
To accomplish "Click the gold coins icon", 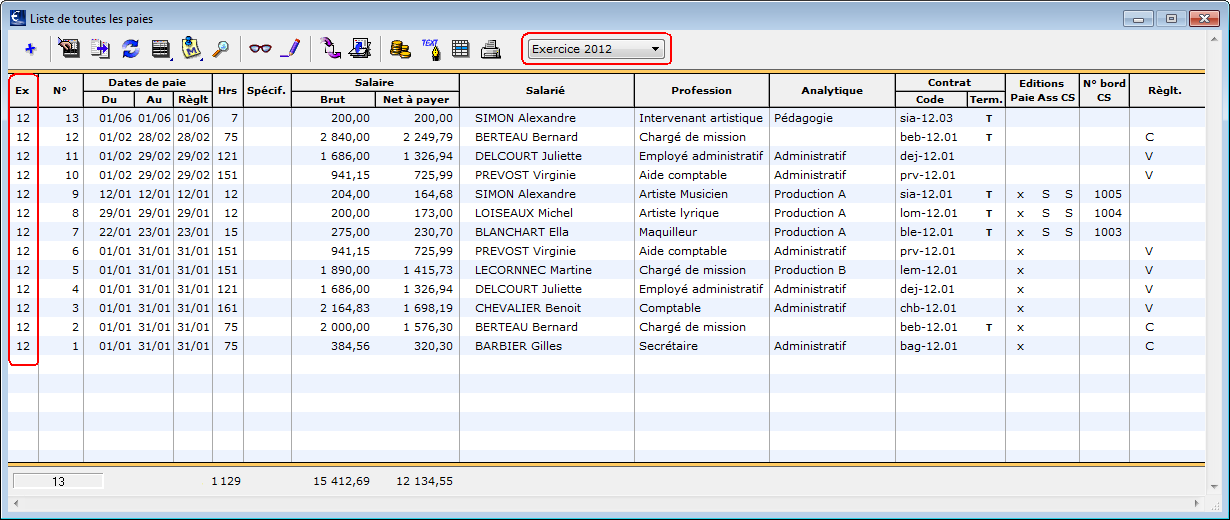I will [400, 48].
